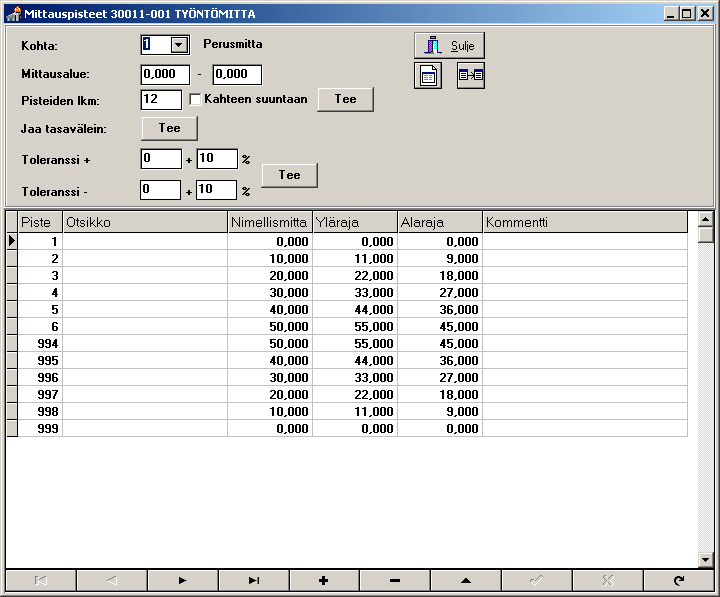Image resolution: width=720 pixels, height=597 pixels.
Task: Click the Sulje close-door button
Action: click(x=449, y=45)
